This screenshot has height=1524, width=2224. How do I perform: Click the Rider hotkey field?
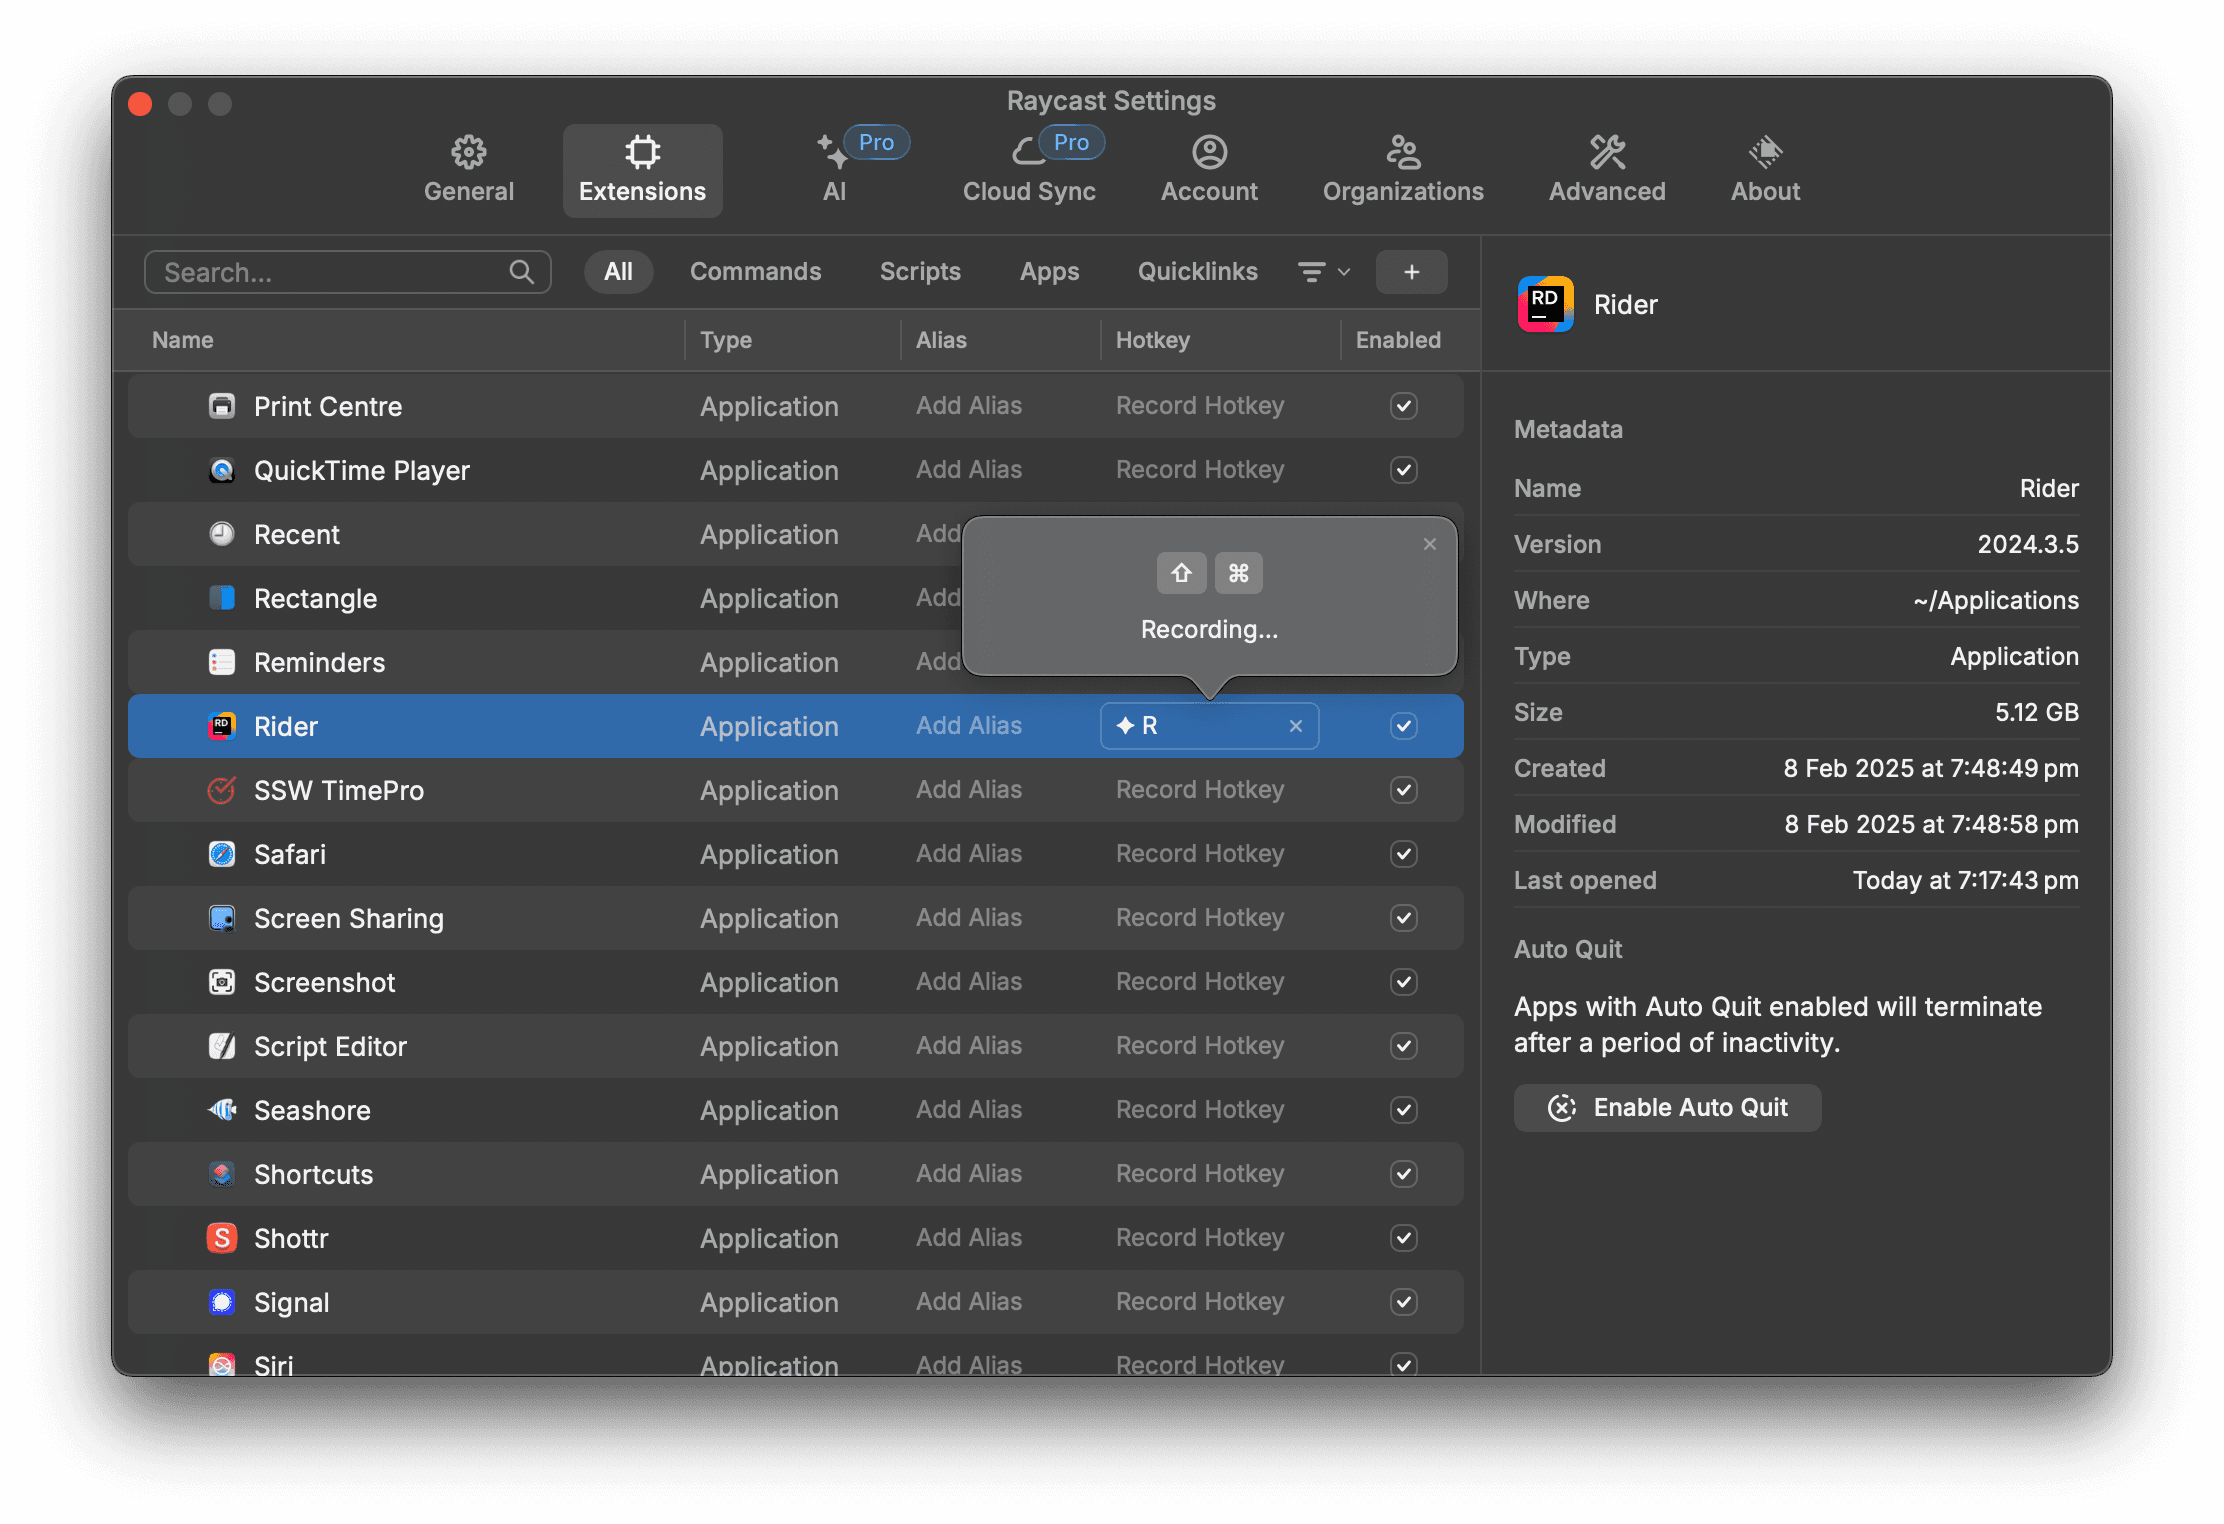click(x=1209, y=726)
